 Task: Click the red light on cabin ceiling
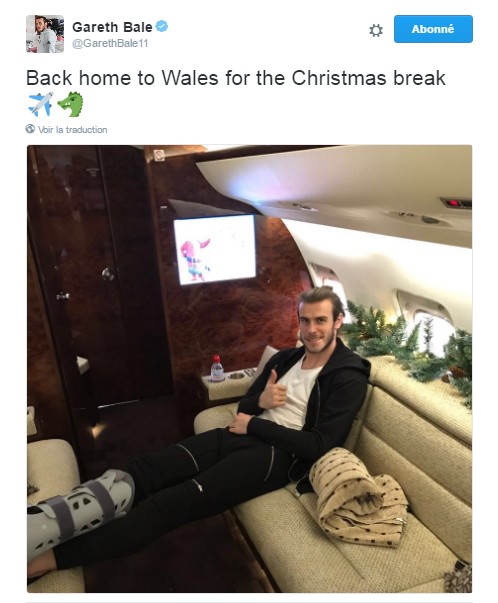pos(455,202)
